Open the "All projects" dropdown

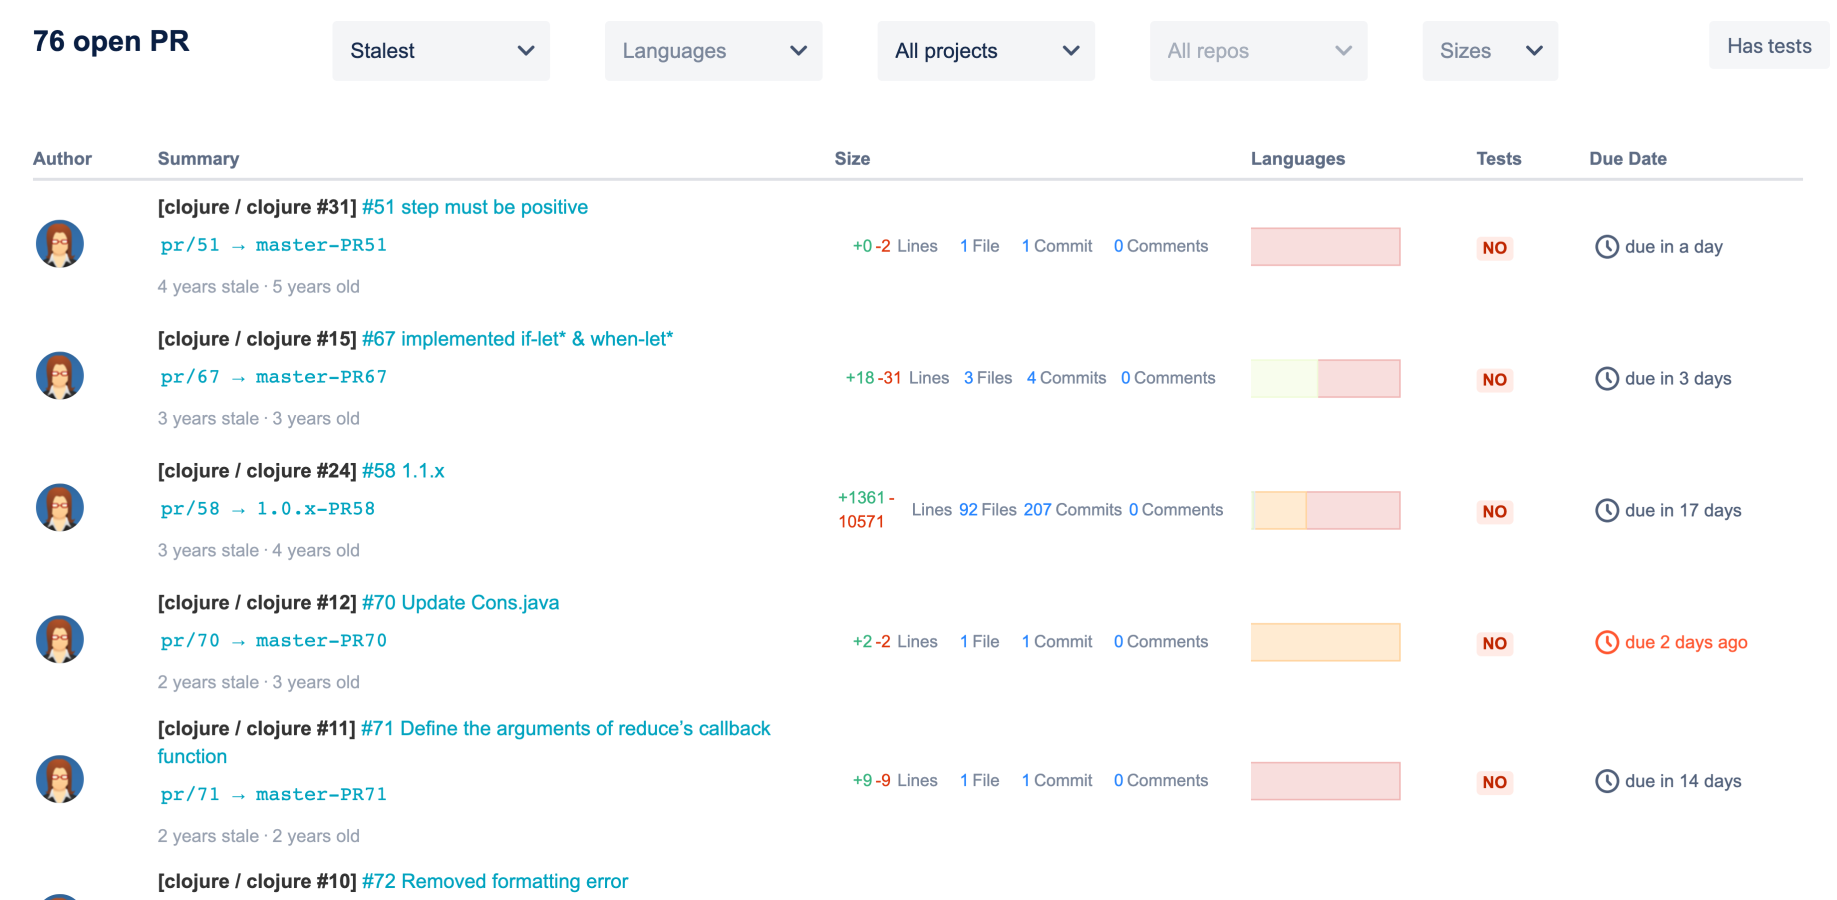point(985,50)
